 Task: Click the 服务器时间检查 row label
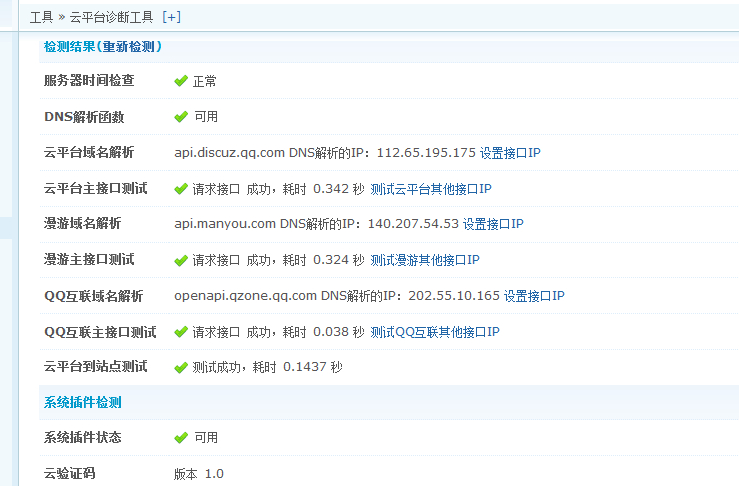[x=89, y=81]
